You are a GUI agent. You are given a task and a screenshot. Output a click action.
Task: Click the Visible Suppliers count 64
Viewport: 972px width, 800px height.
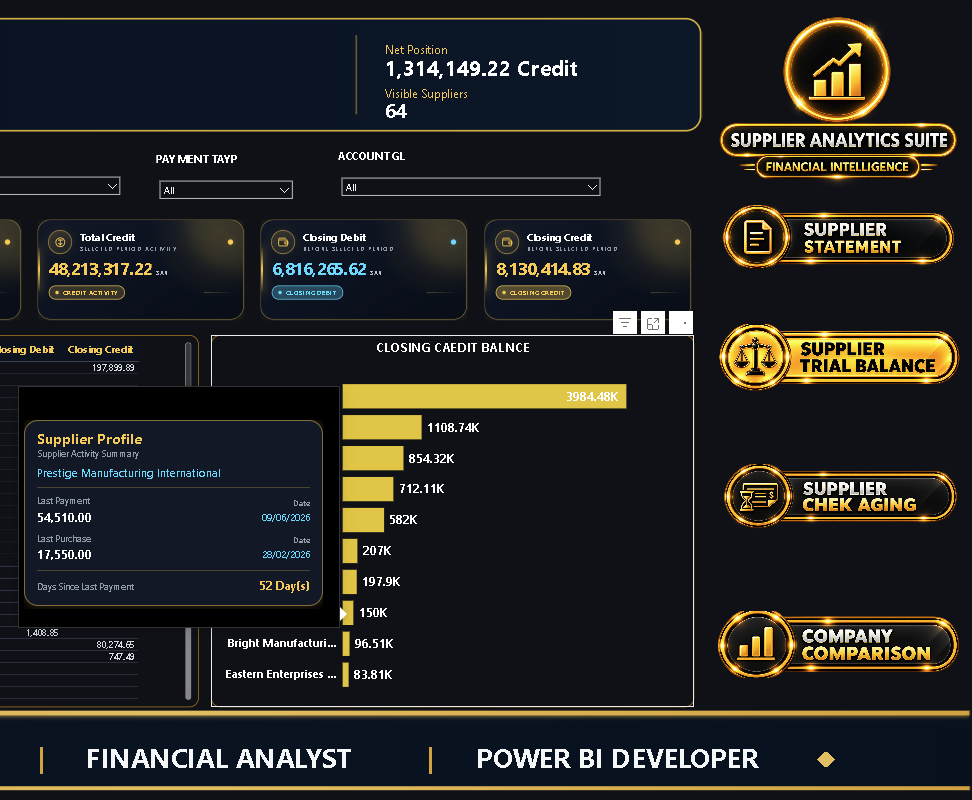click(395, 112)
